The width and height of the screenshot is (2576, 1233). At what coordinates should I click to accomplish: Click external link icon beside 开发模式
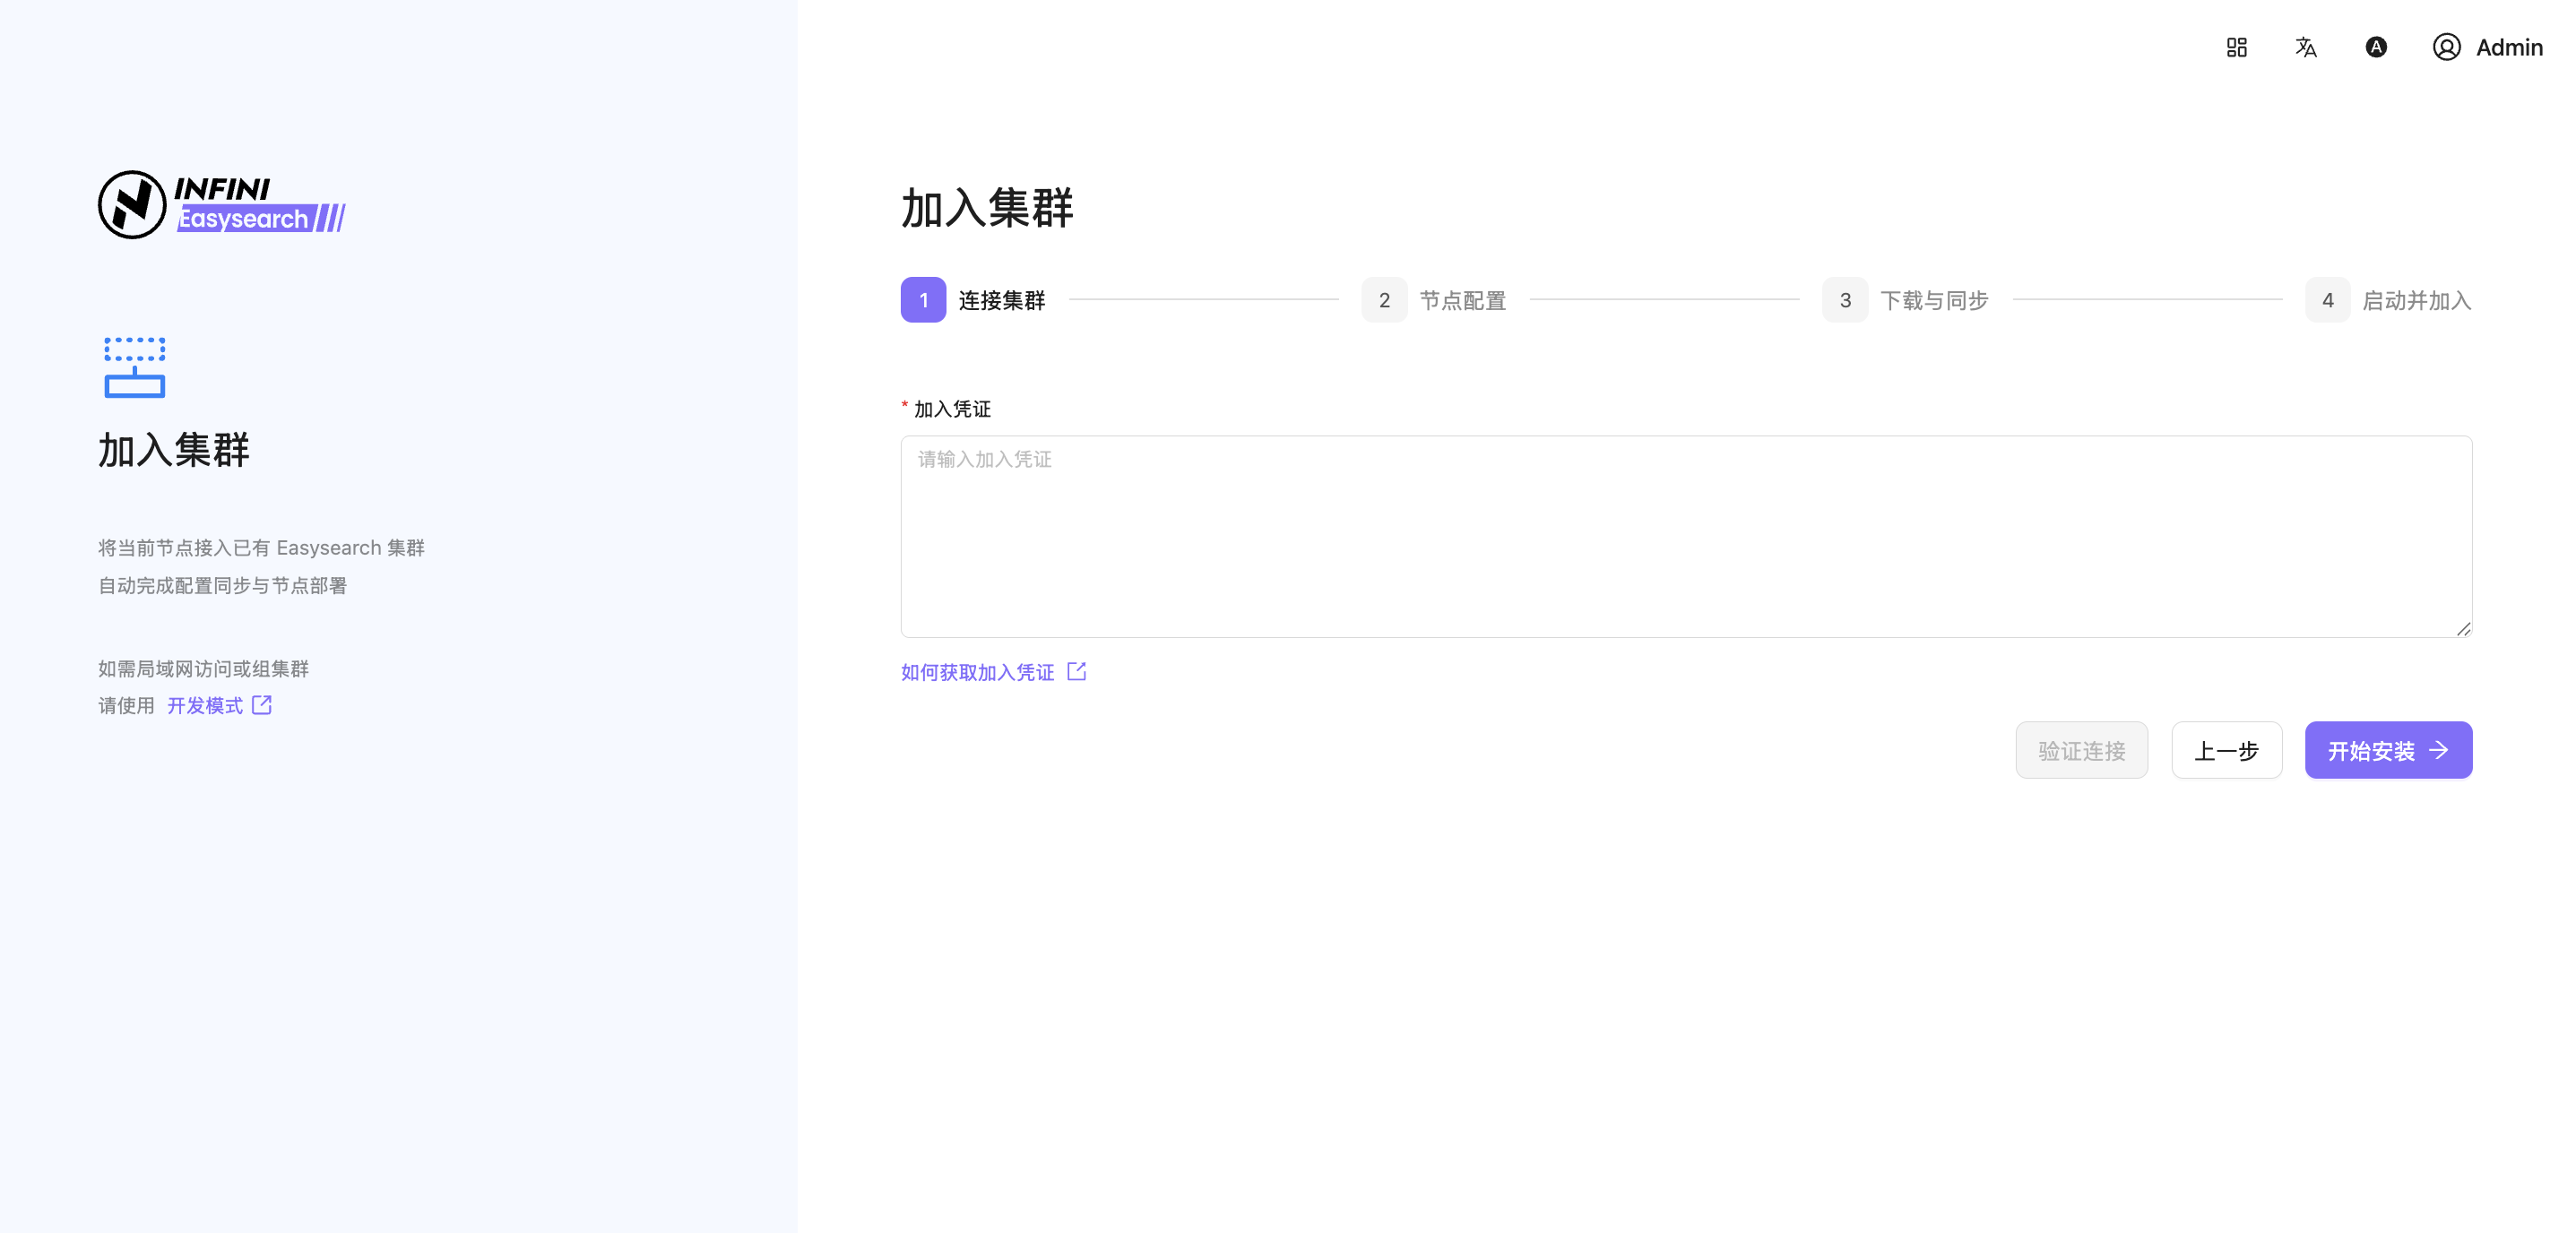click(x=262, y=705)
